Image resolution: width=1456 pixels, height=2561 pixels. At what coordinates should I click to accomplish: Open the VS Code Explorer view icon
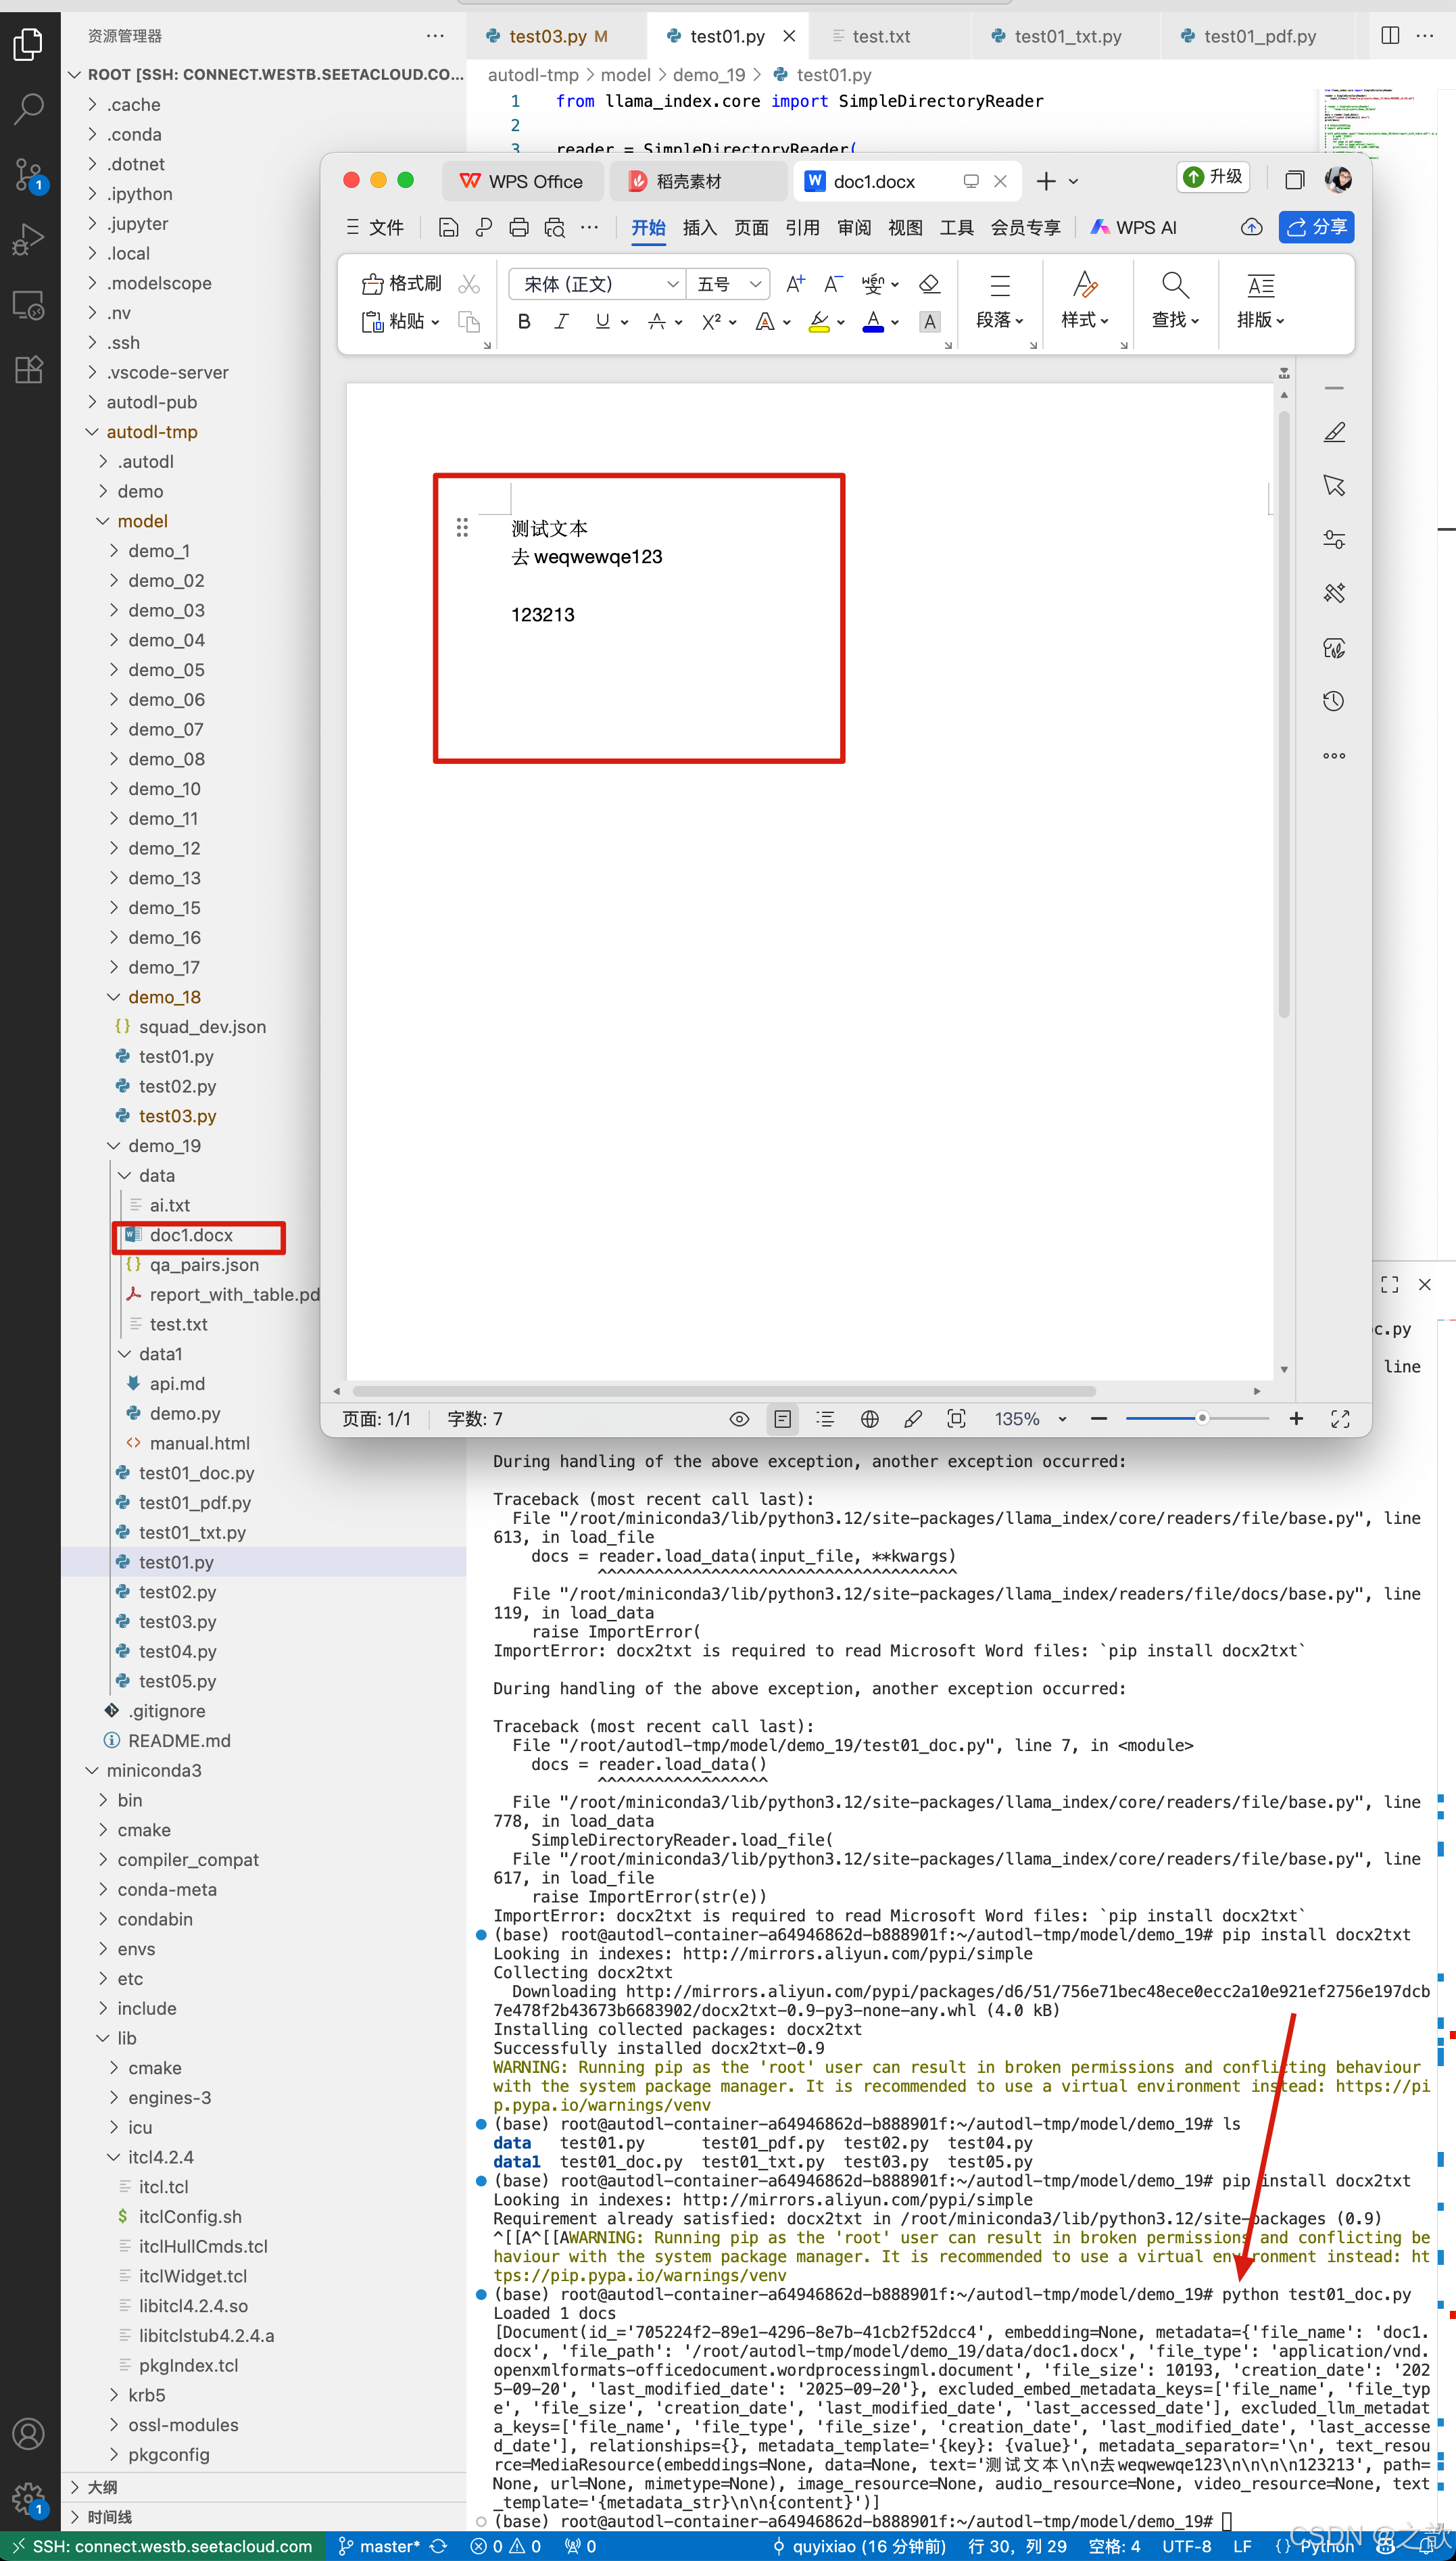[x=29, y=44]
